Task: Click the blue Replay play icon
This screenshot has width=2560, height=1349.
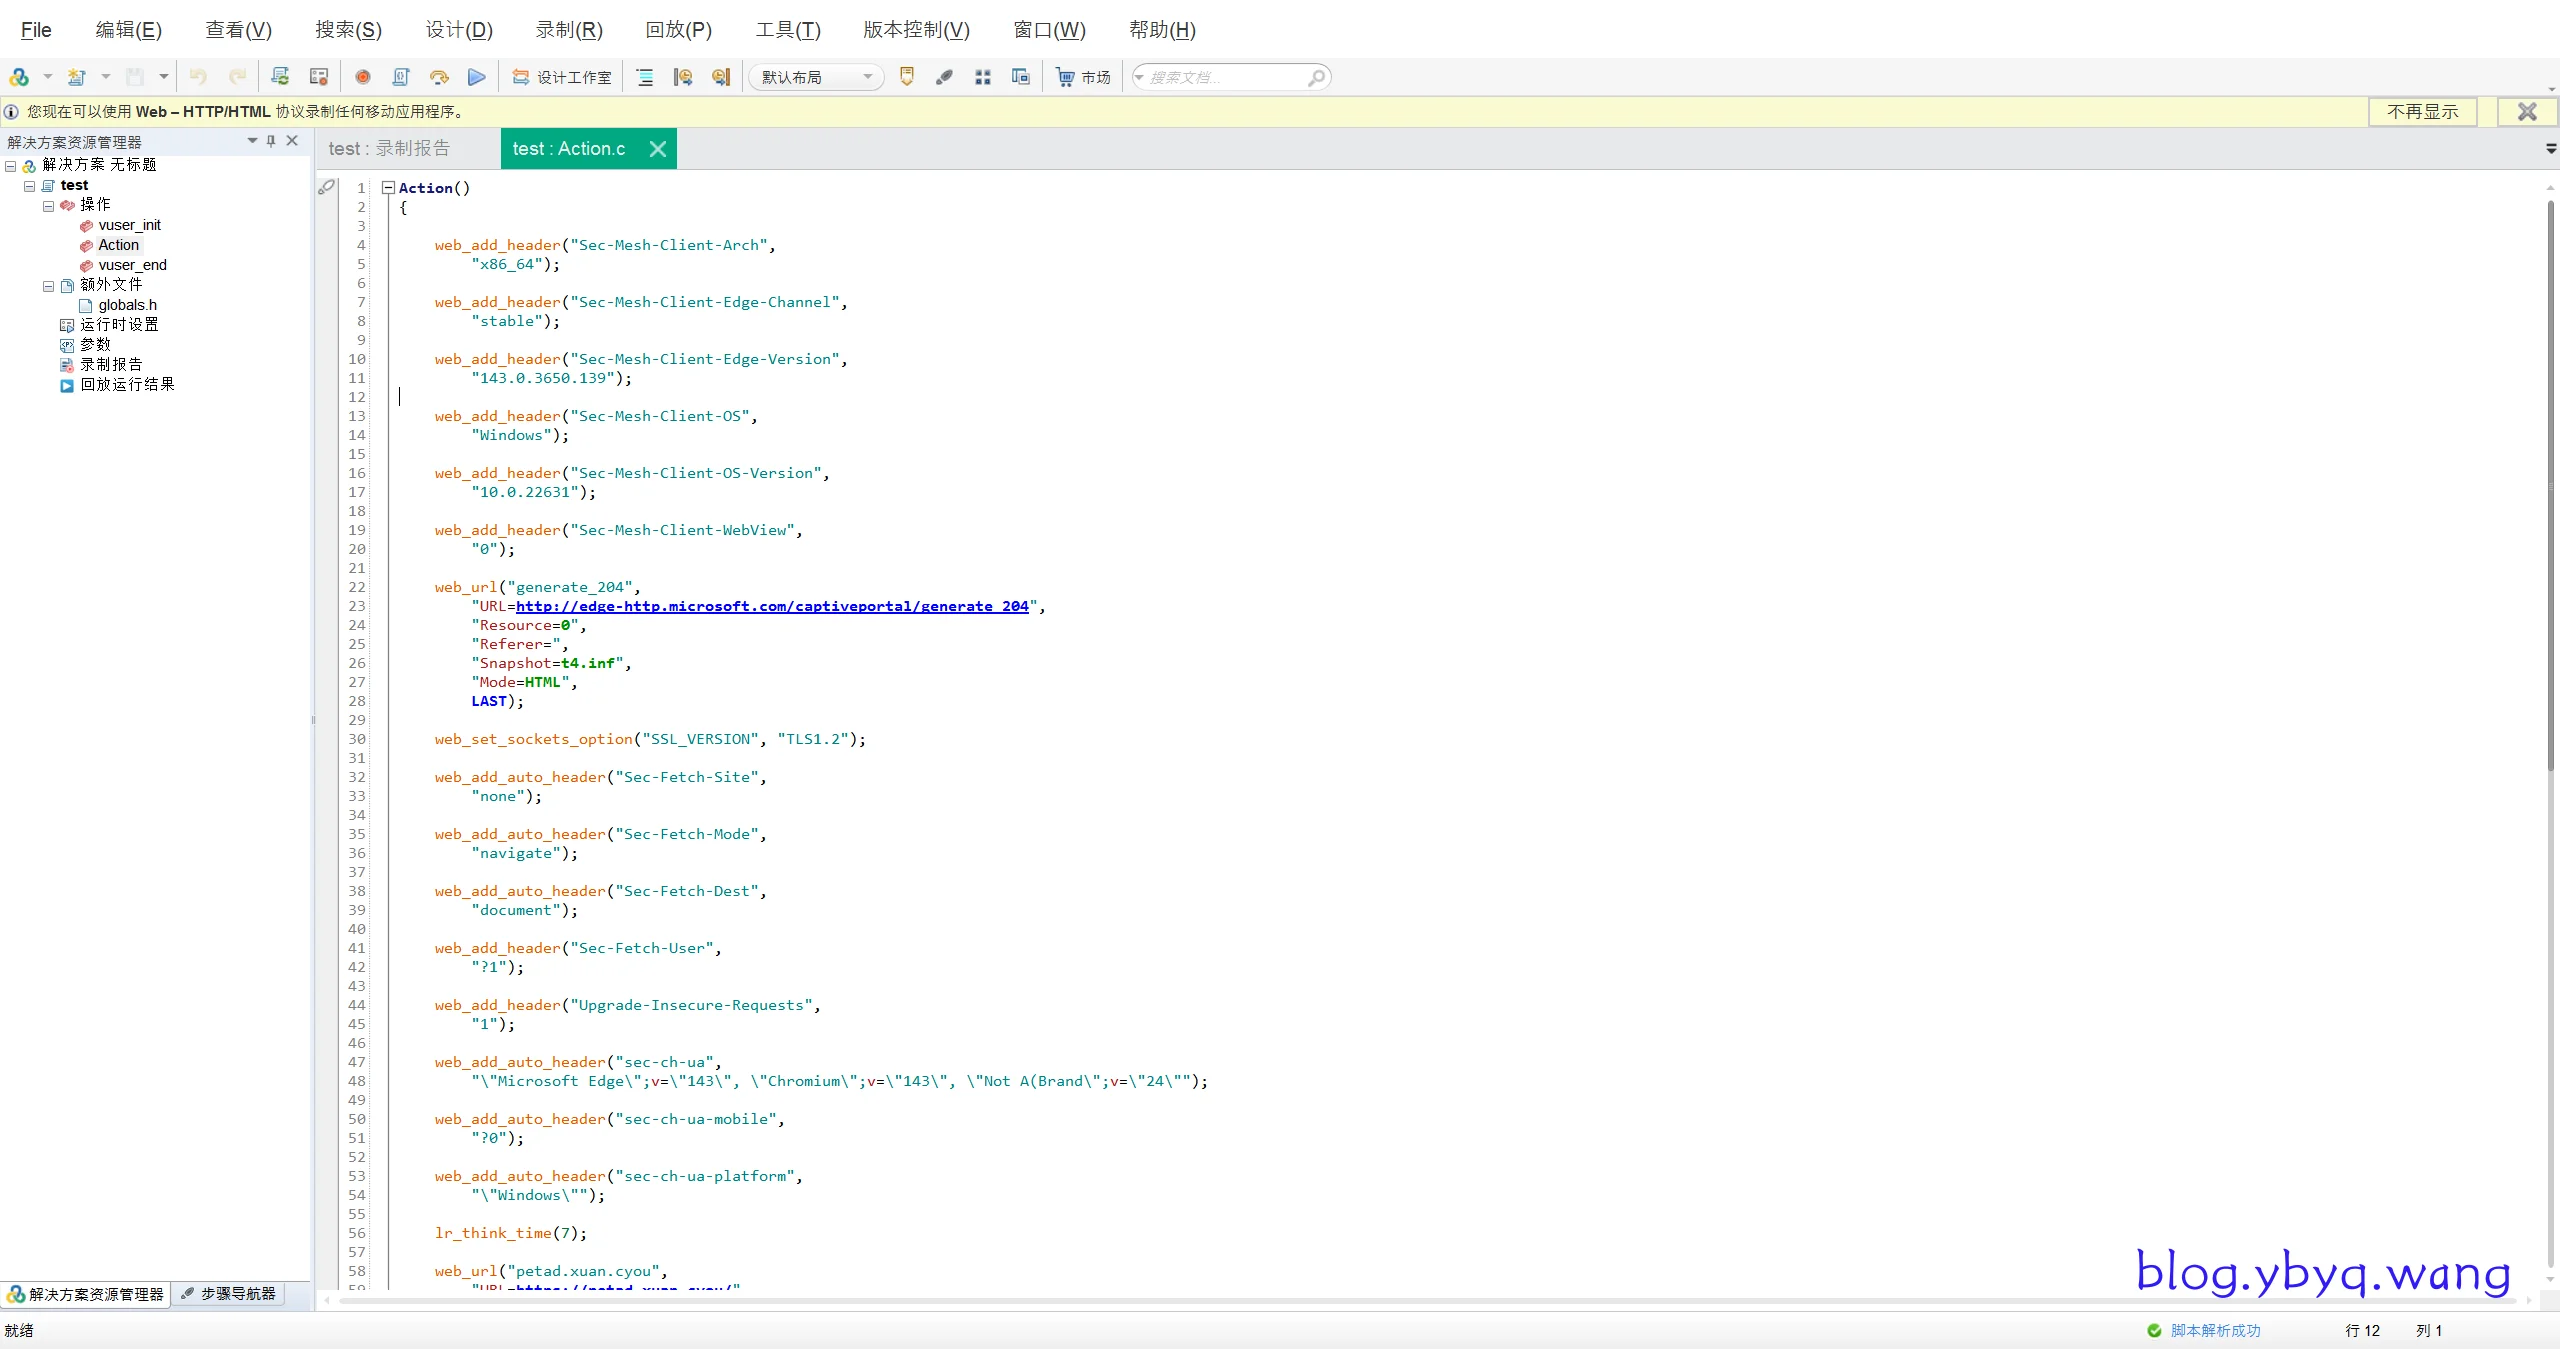Action: [477, 77]
